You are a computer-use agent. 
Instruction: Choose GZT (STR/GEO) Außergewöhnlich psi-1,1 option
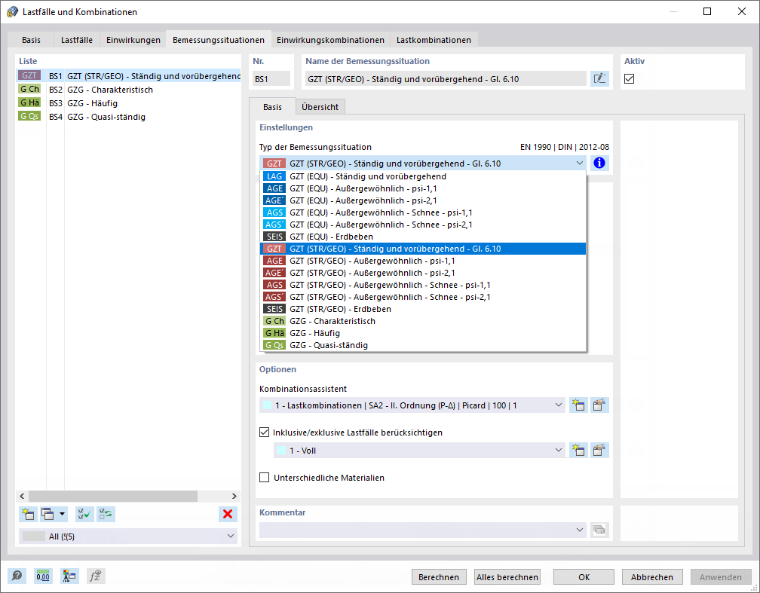423,261
